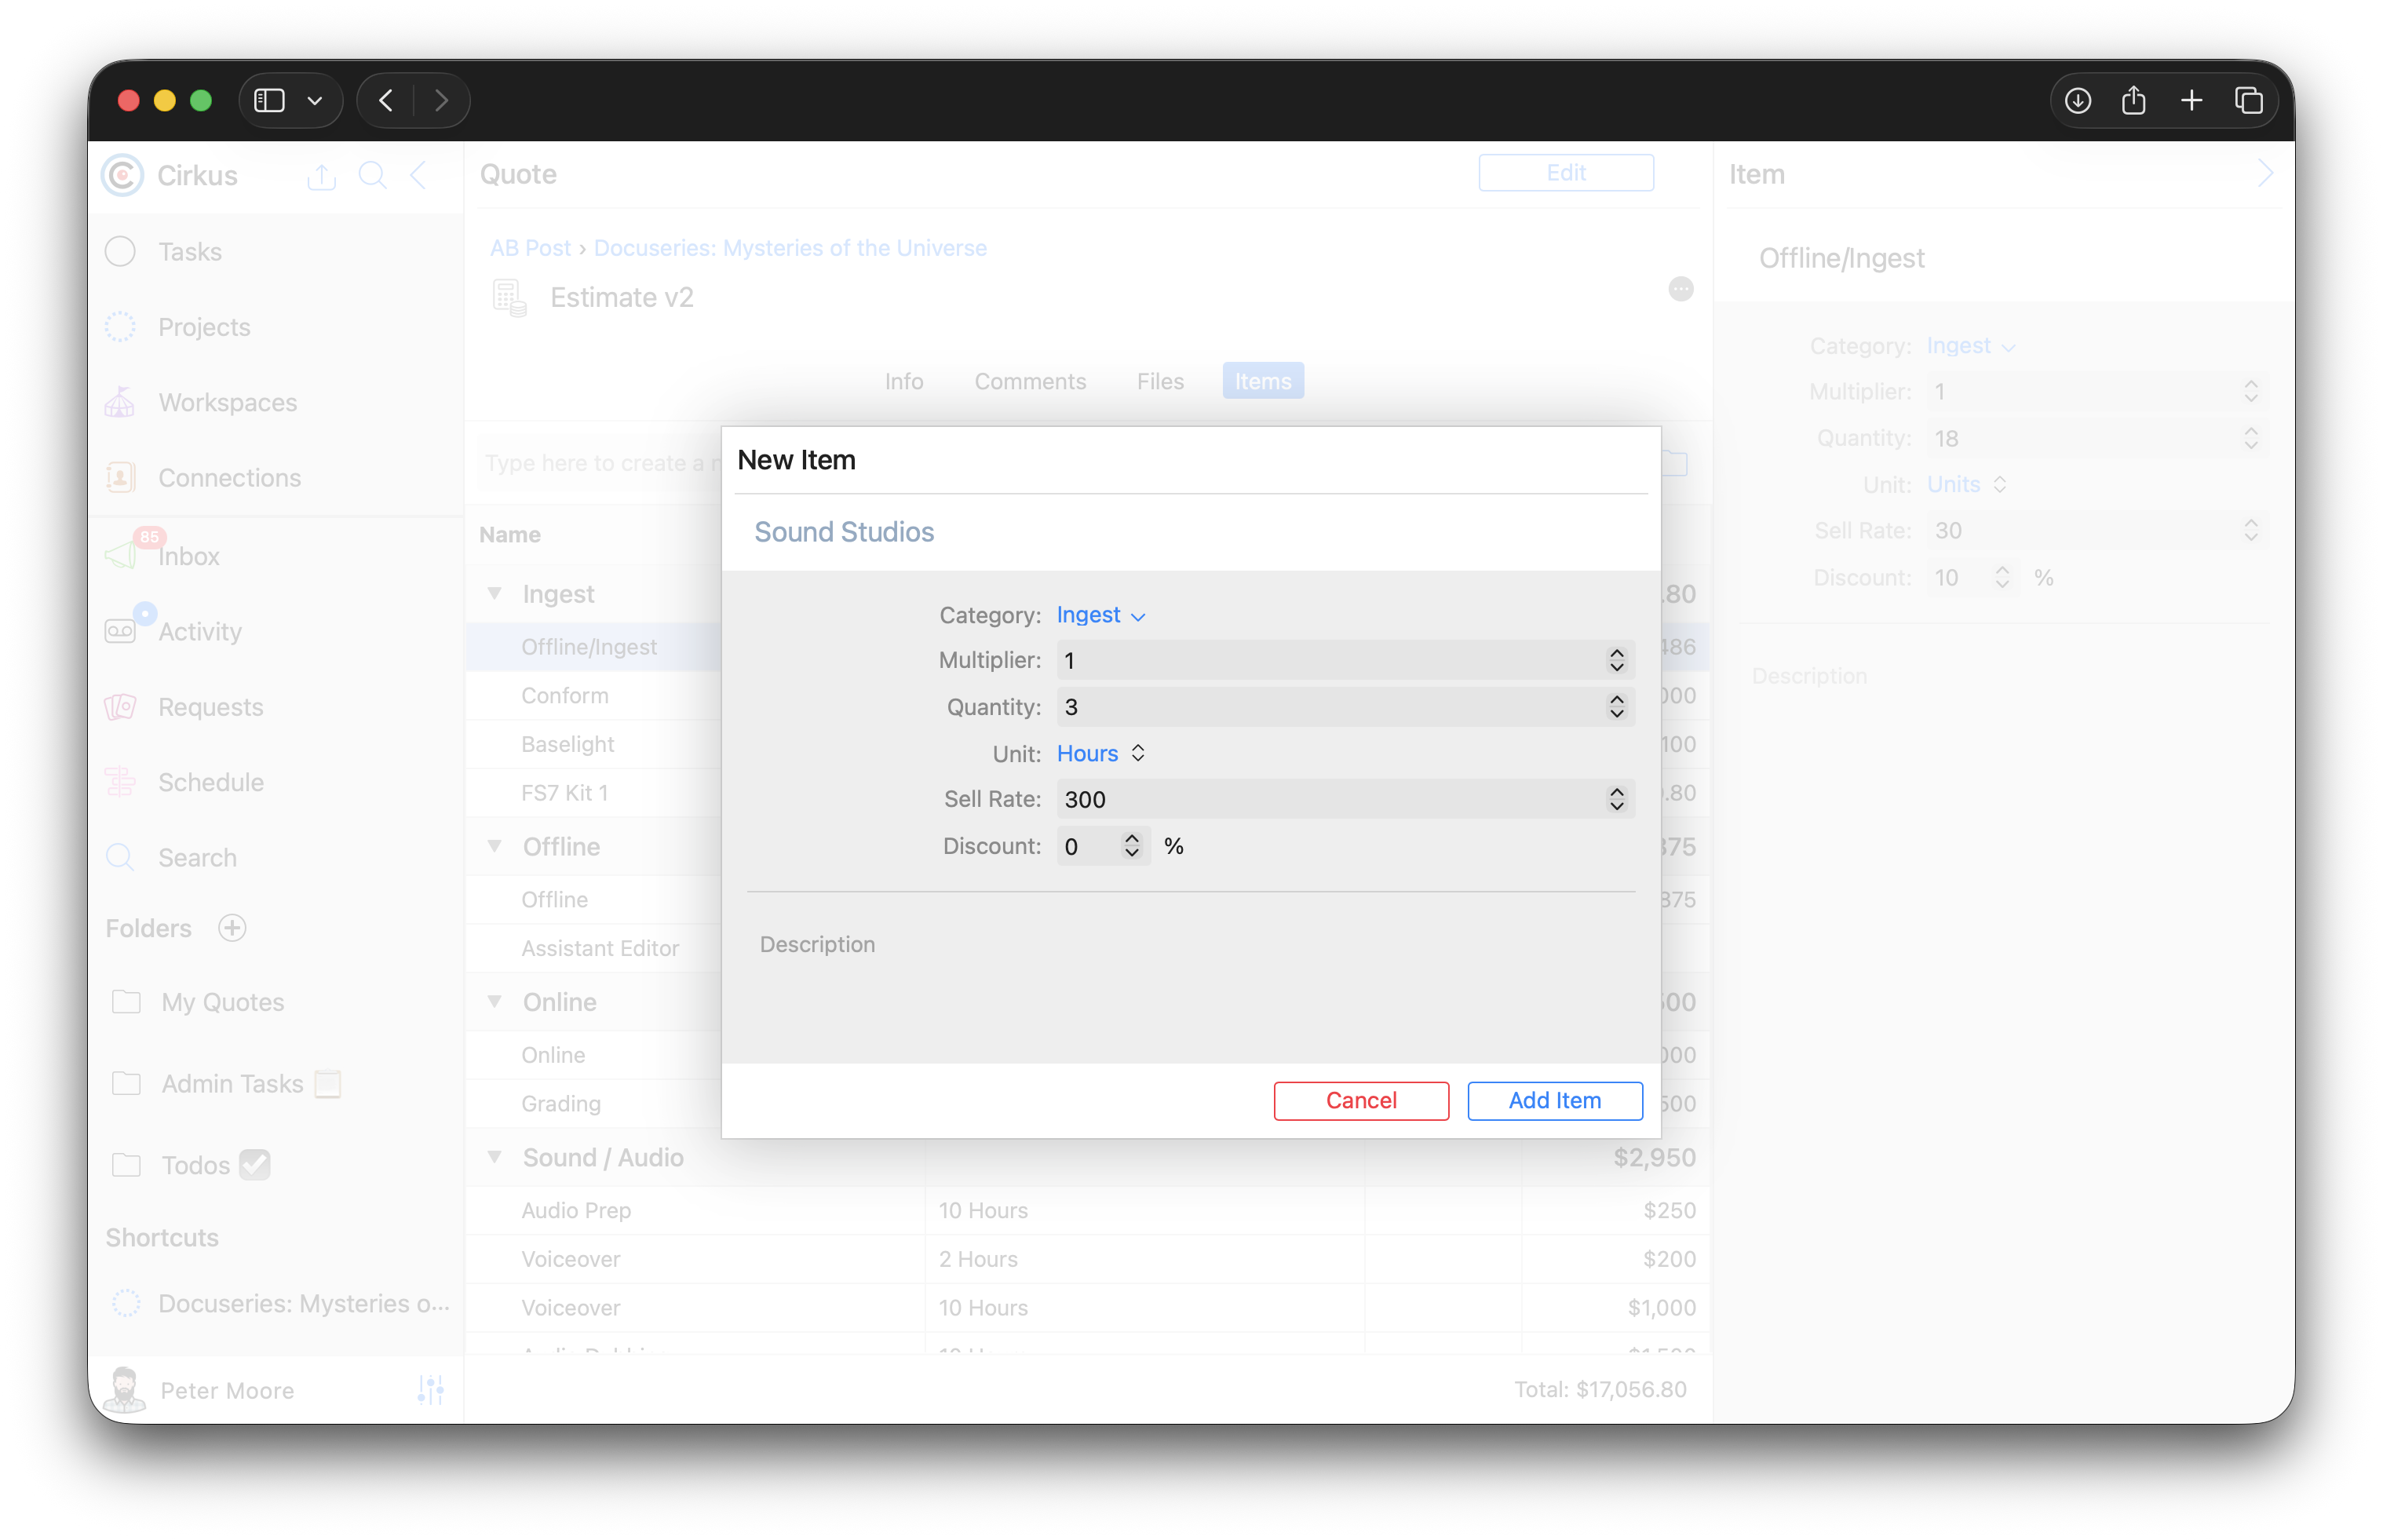
Task: Click the add folder plus icon
Action: [232, 928]
